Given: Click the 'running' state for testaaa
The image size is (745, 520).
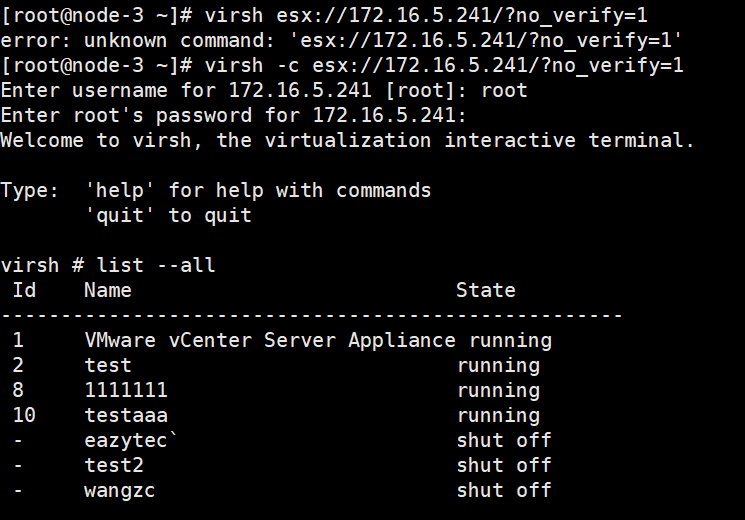Looking at the screenshot, I should pyautogui.click(x=498, y=415).
